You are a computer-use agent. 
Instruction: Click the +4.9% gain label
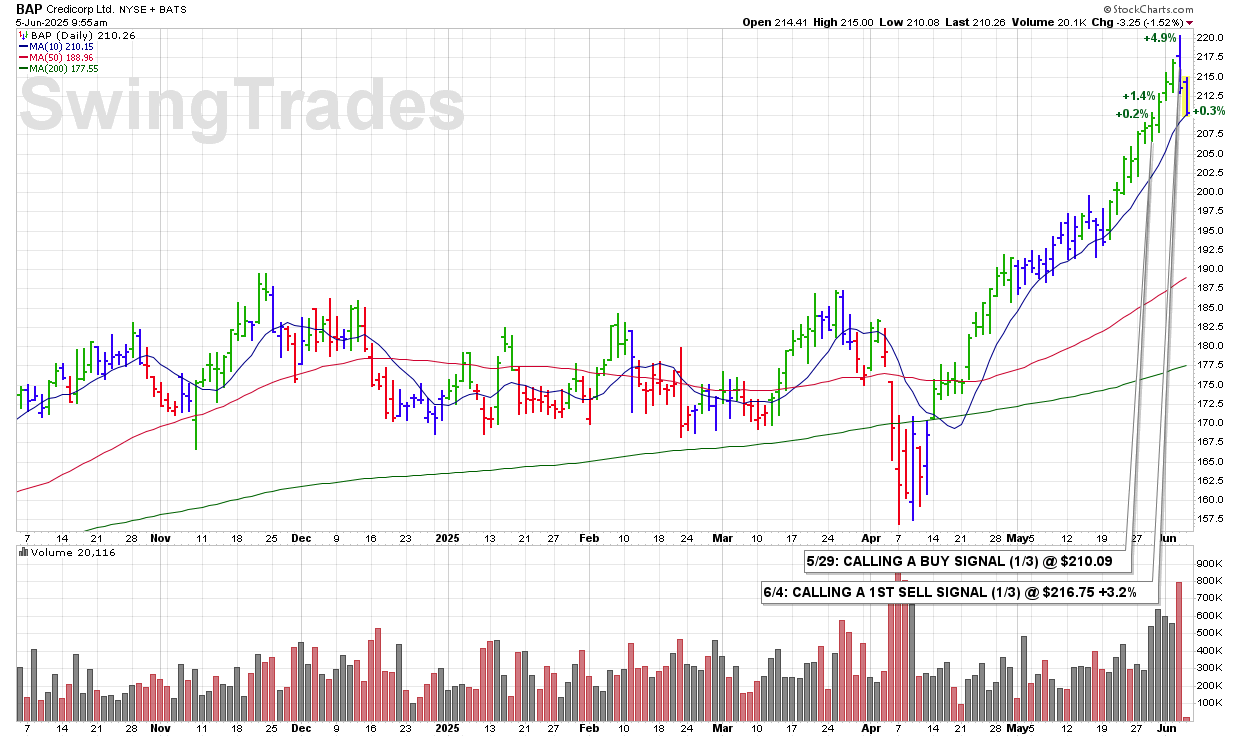point(1159,38)
